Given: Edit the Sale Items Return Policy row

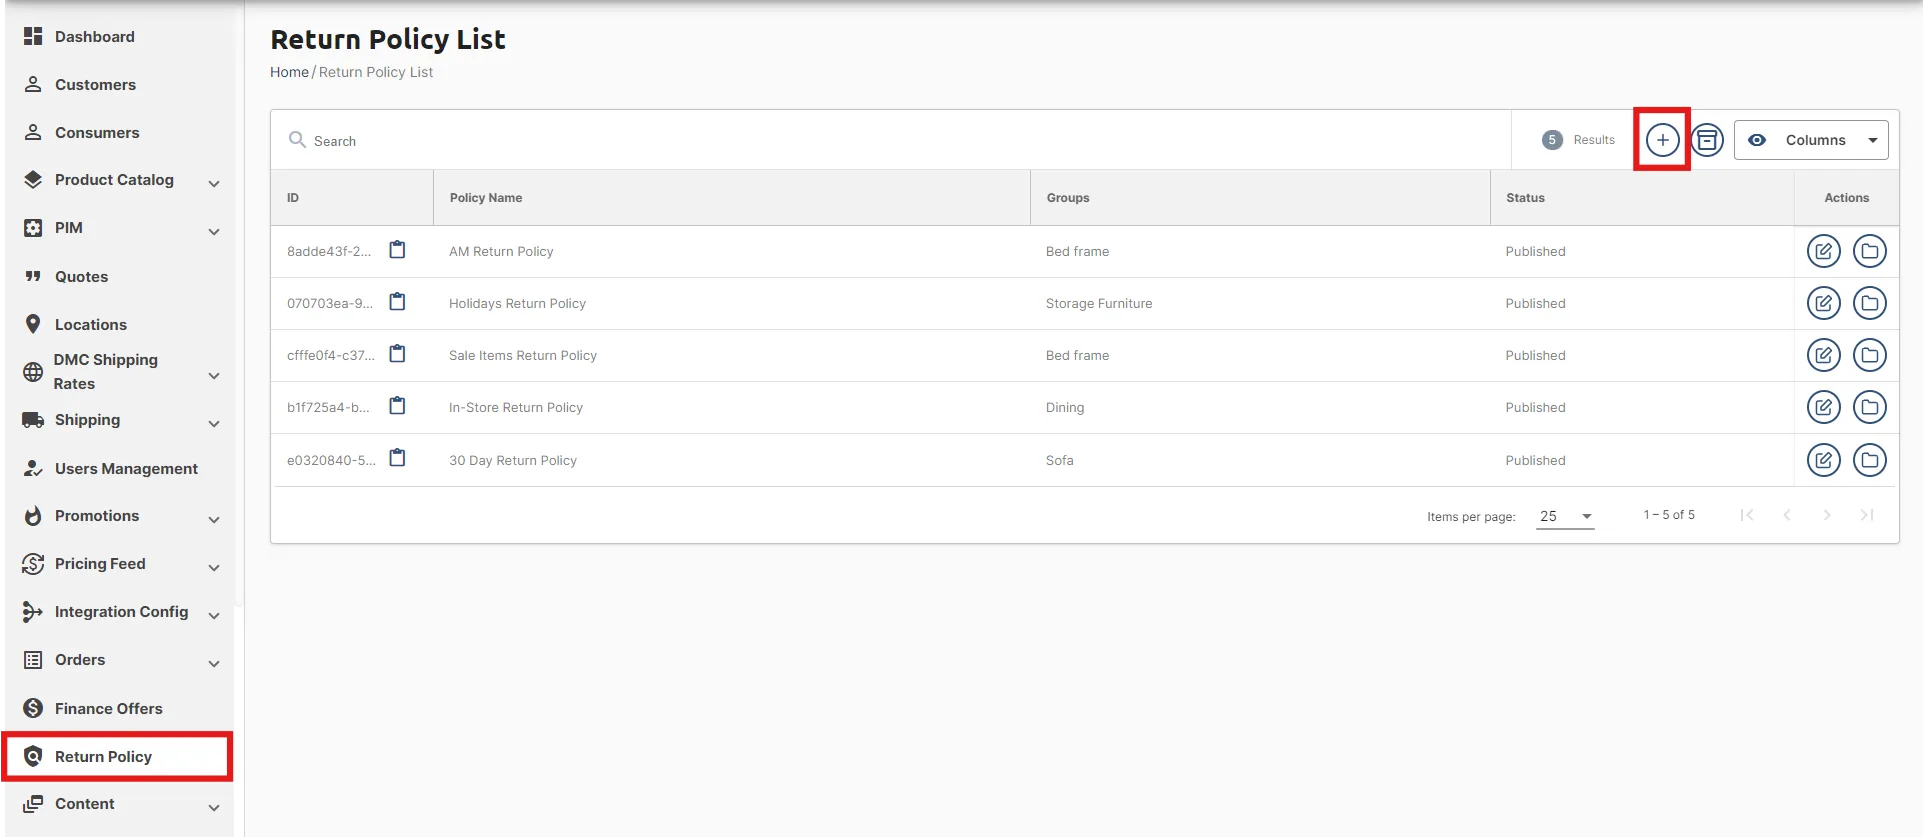Looking at the screenshot, I should [1824, 355].
